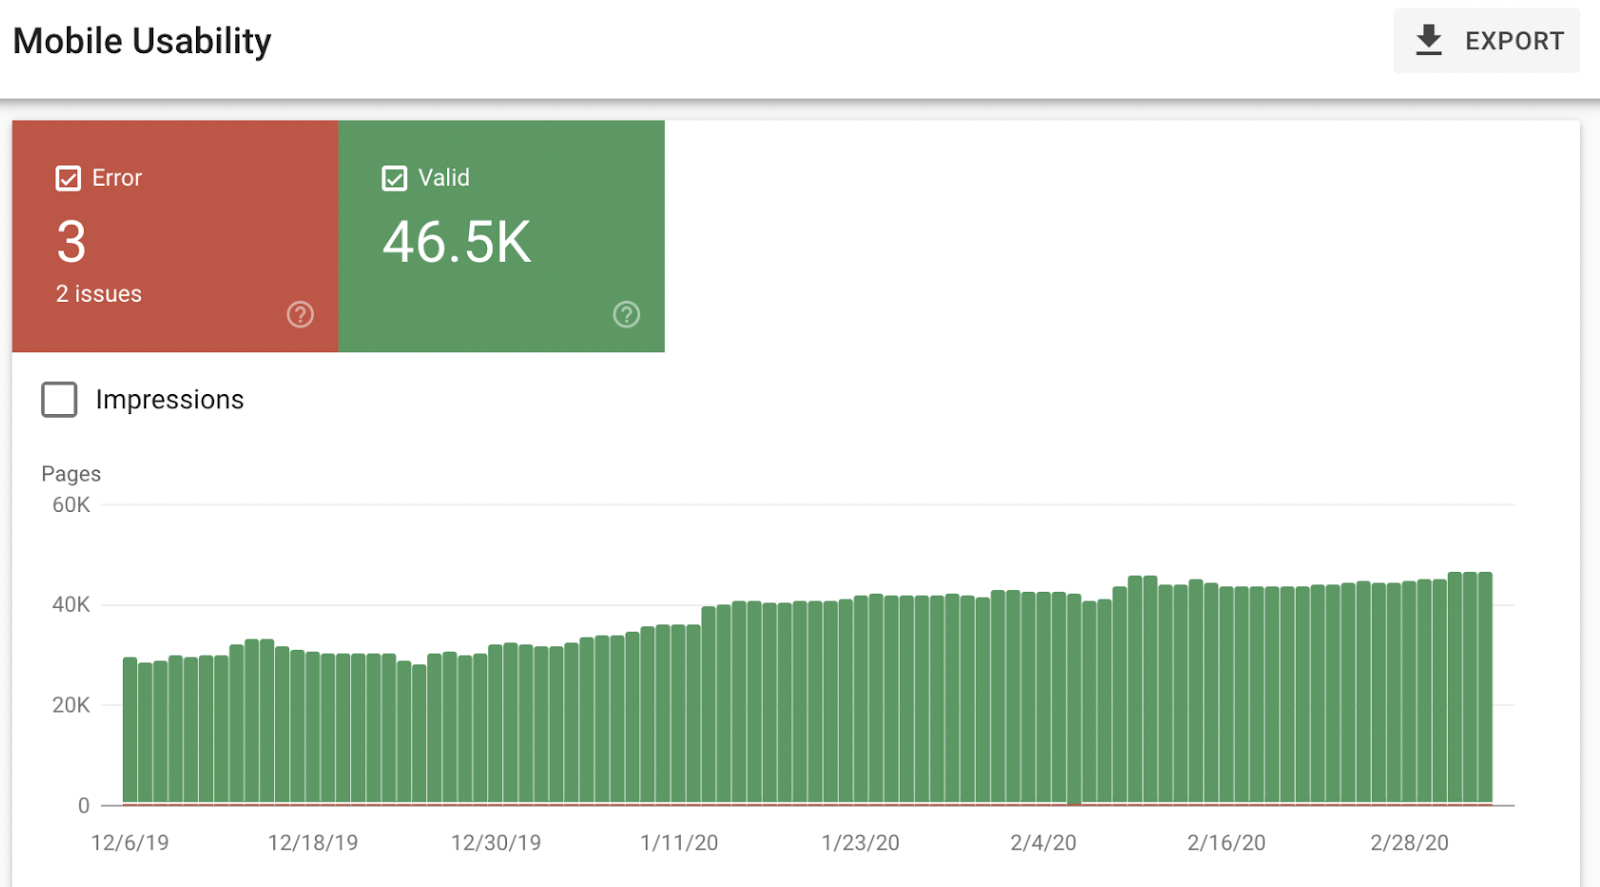This screenshot has width=1600, height=887.
Task: Click the 12/18/19 date label
Action: tap(313, 843)
